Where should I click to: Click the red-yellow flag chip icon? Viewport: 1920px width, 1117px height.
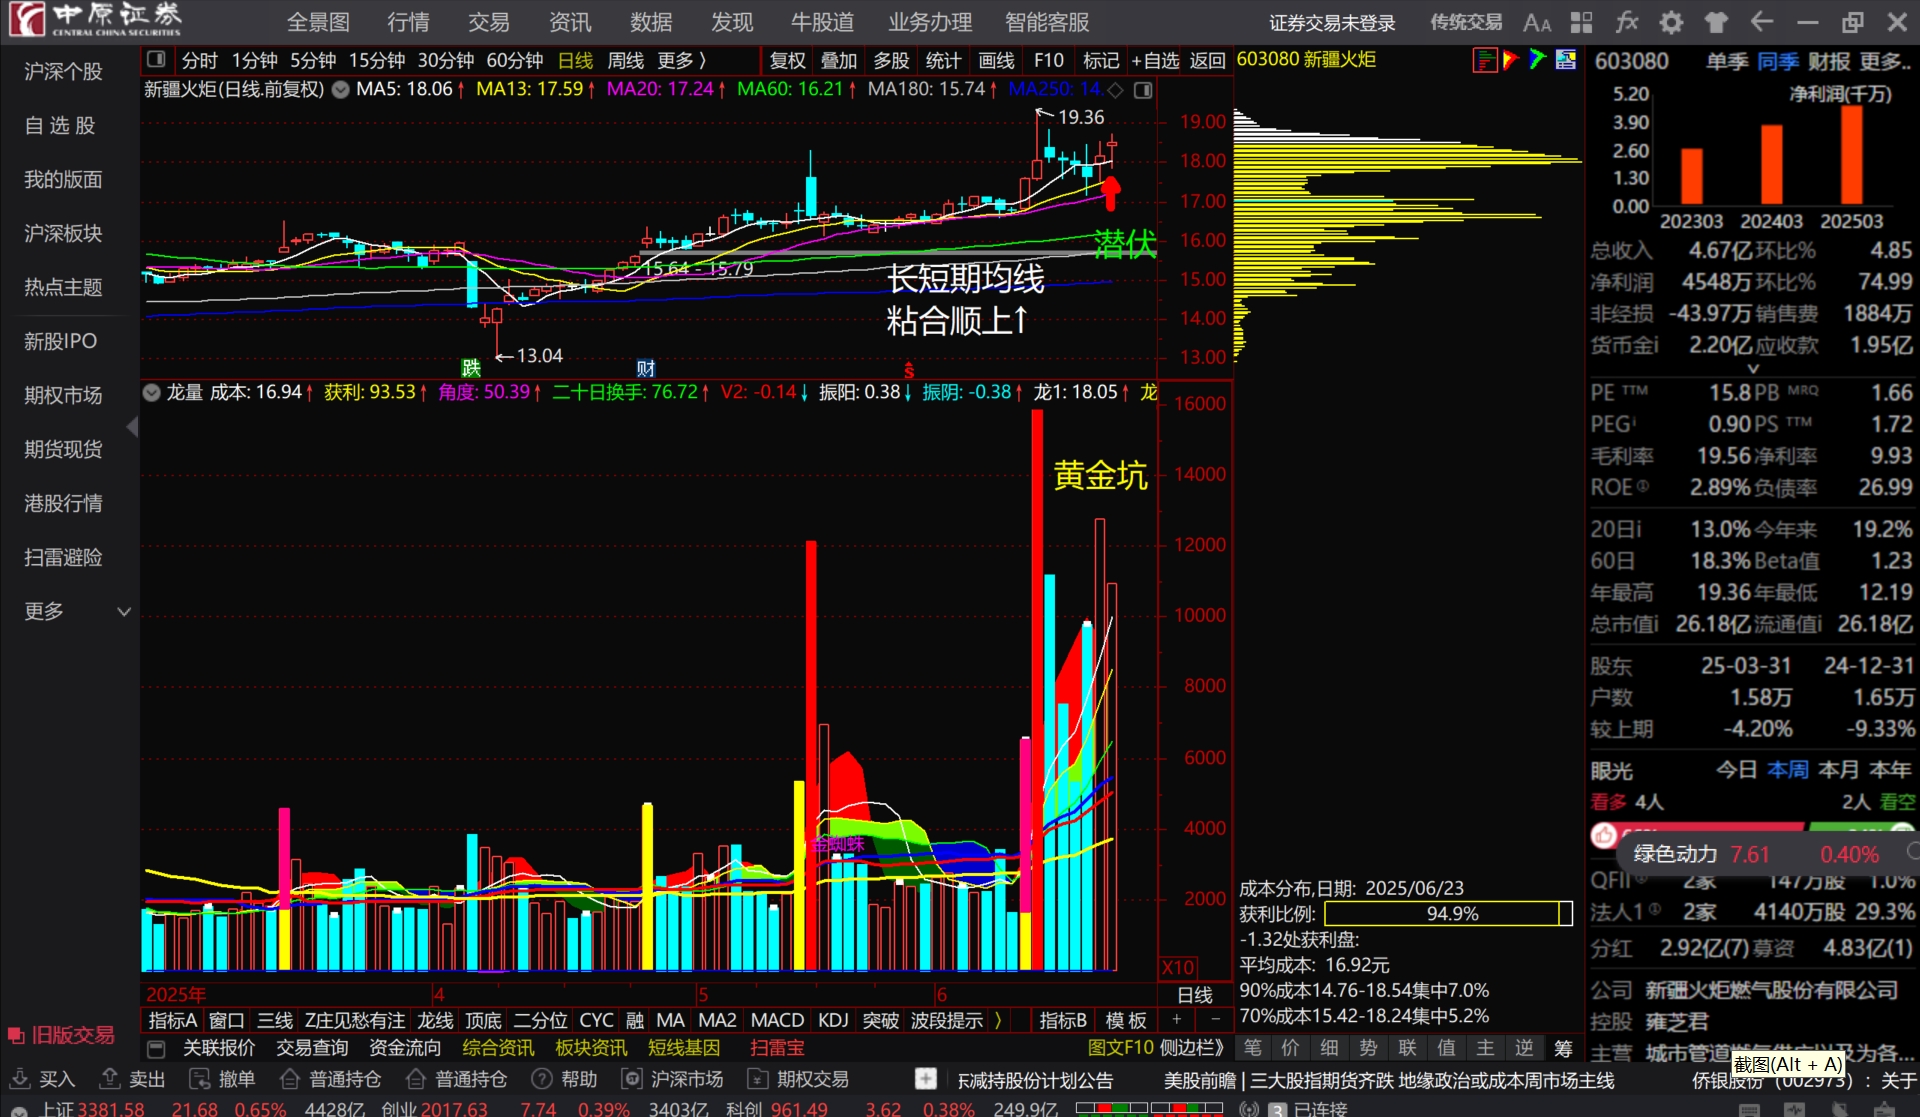(1511, 60)
